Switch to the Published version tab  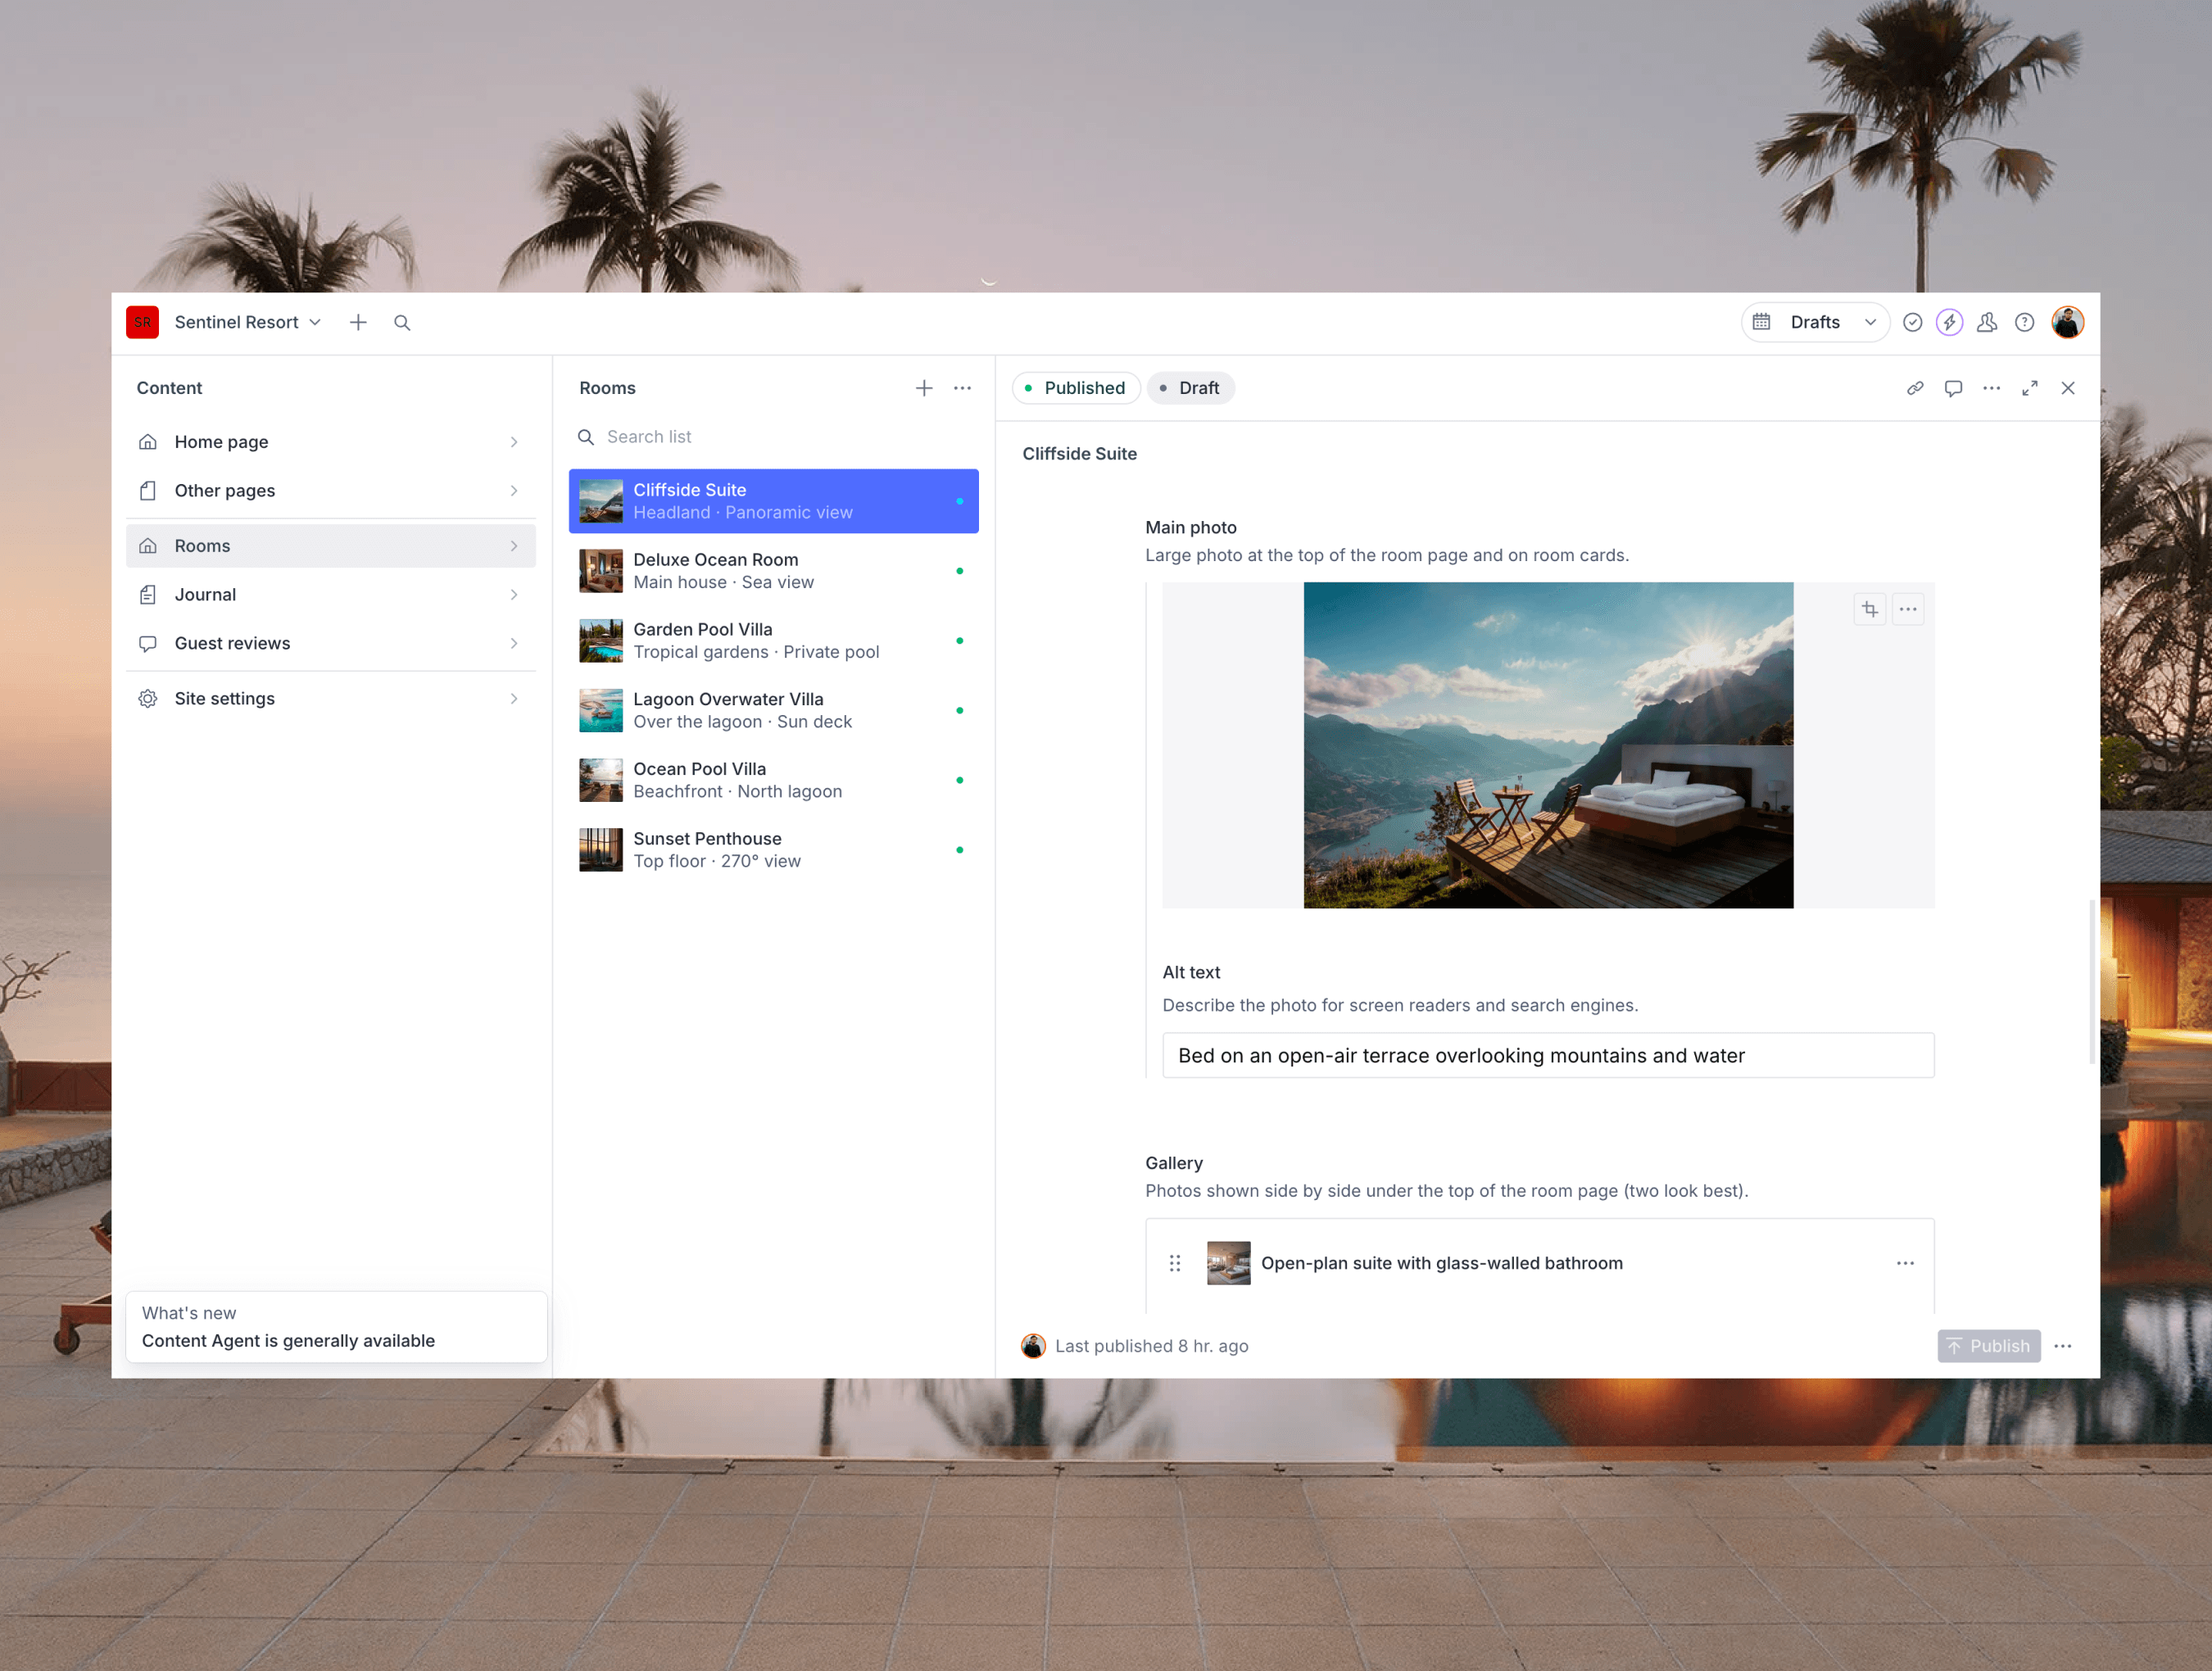pos(1076,388)
